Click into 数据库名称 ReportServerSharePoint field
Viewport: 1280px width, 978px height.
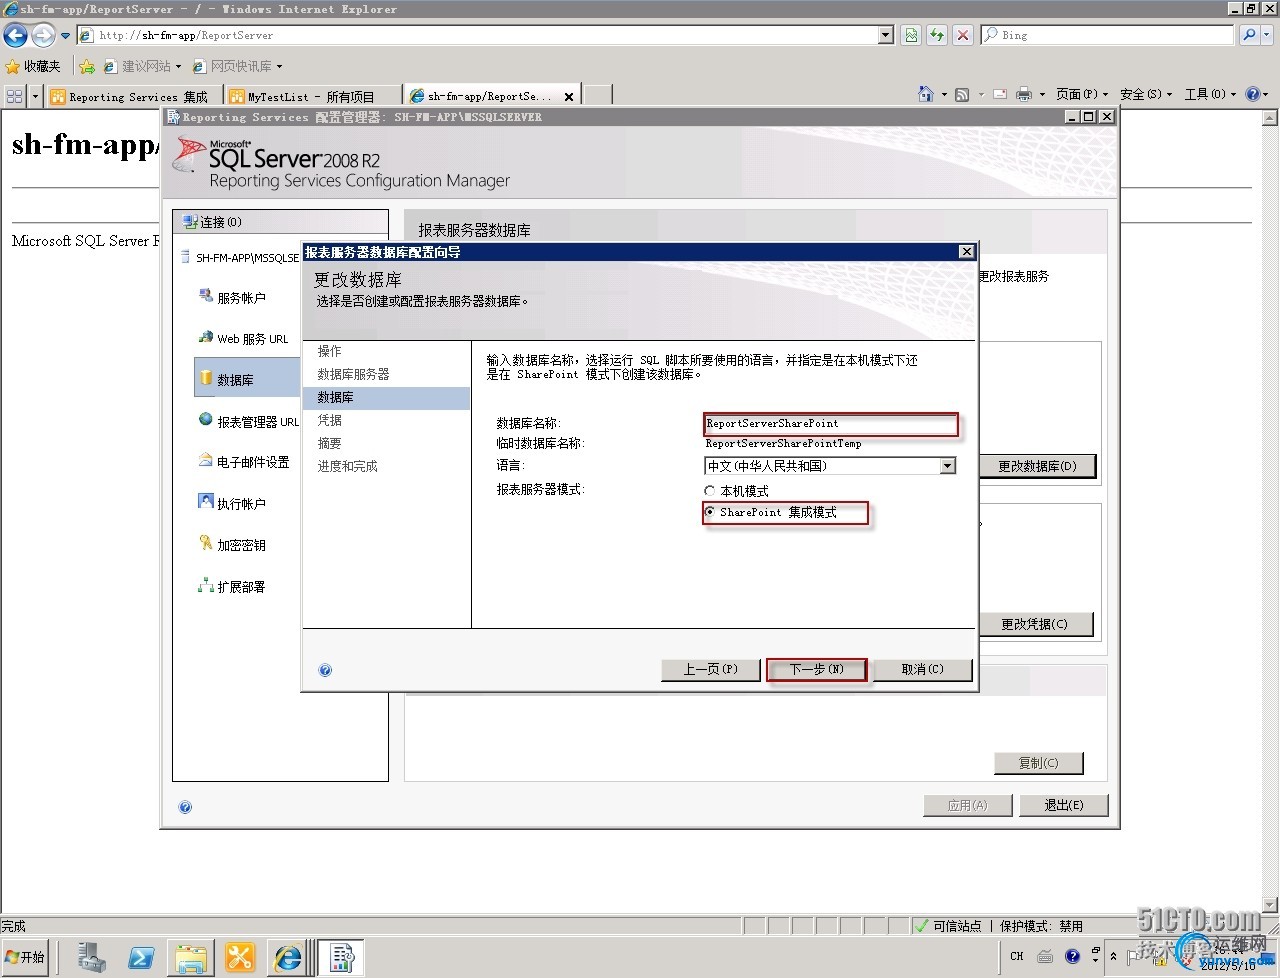point(830,424)
